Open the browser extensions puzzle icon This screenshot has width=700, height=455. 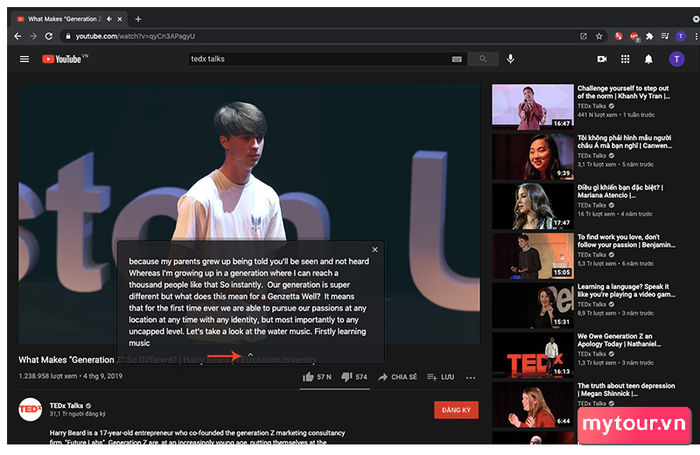click(x=650, y=36)
